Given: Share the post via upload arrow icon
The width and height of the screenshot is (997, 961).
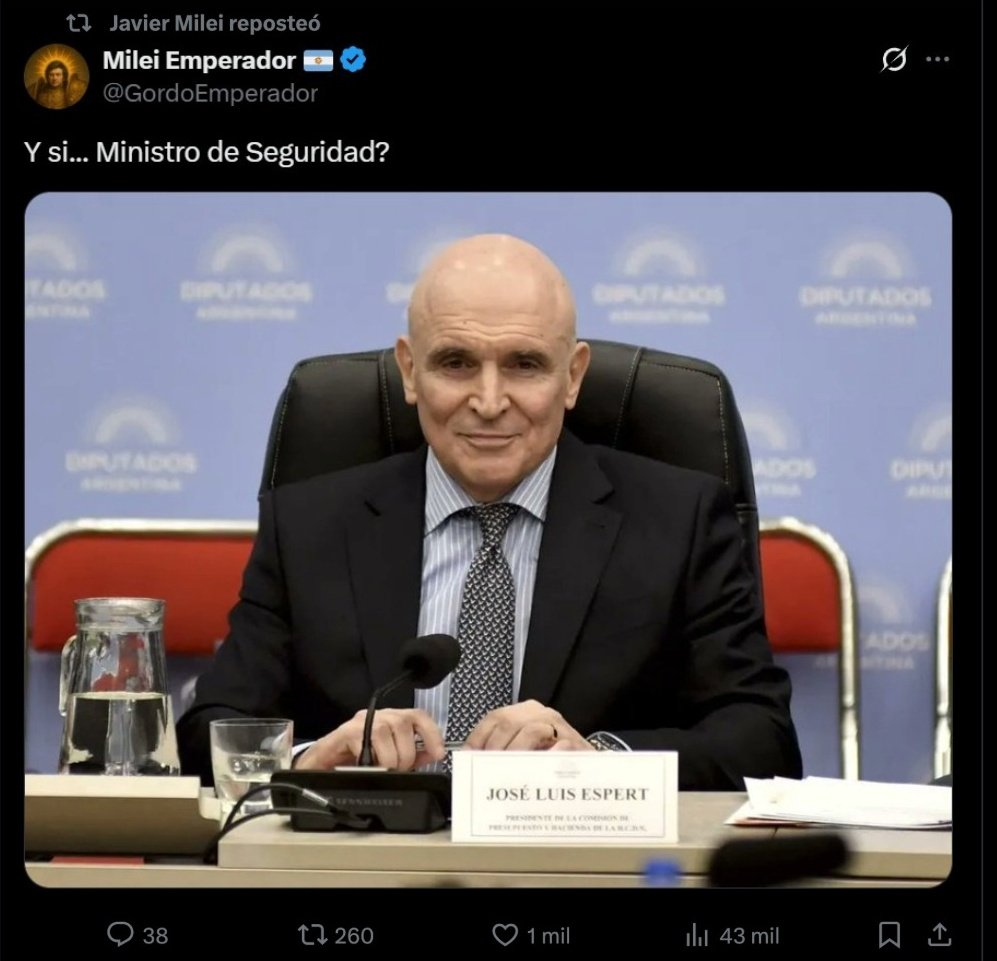Looking at the screenshot, I should [x=939, y=934].
